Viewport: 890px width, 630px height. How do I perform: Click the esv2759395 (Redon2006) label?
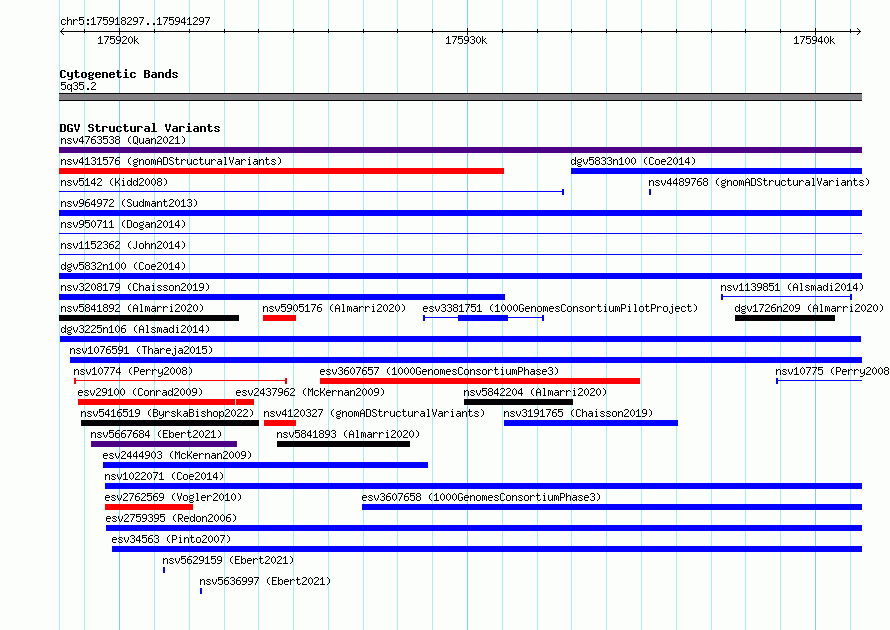point(171,518)
